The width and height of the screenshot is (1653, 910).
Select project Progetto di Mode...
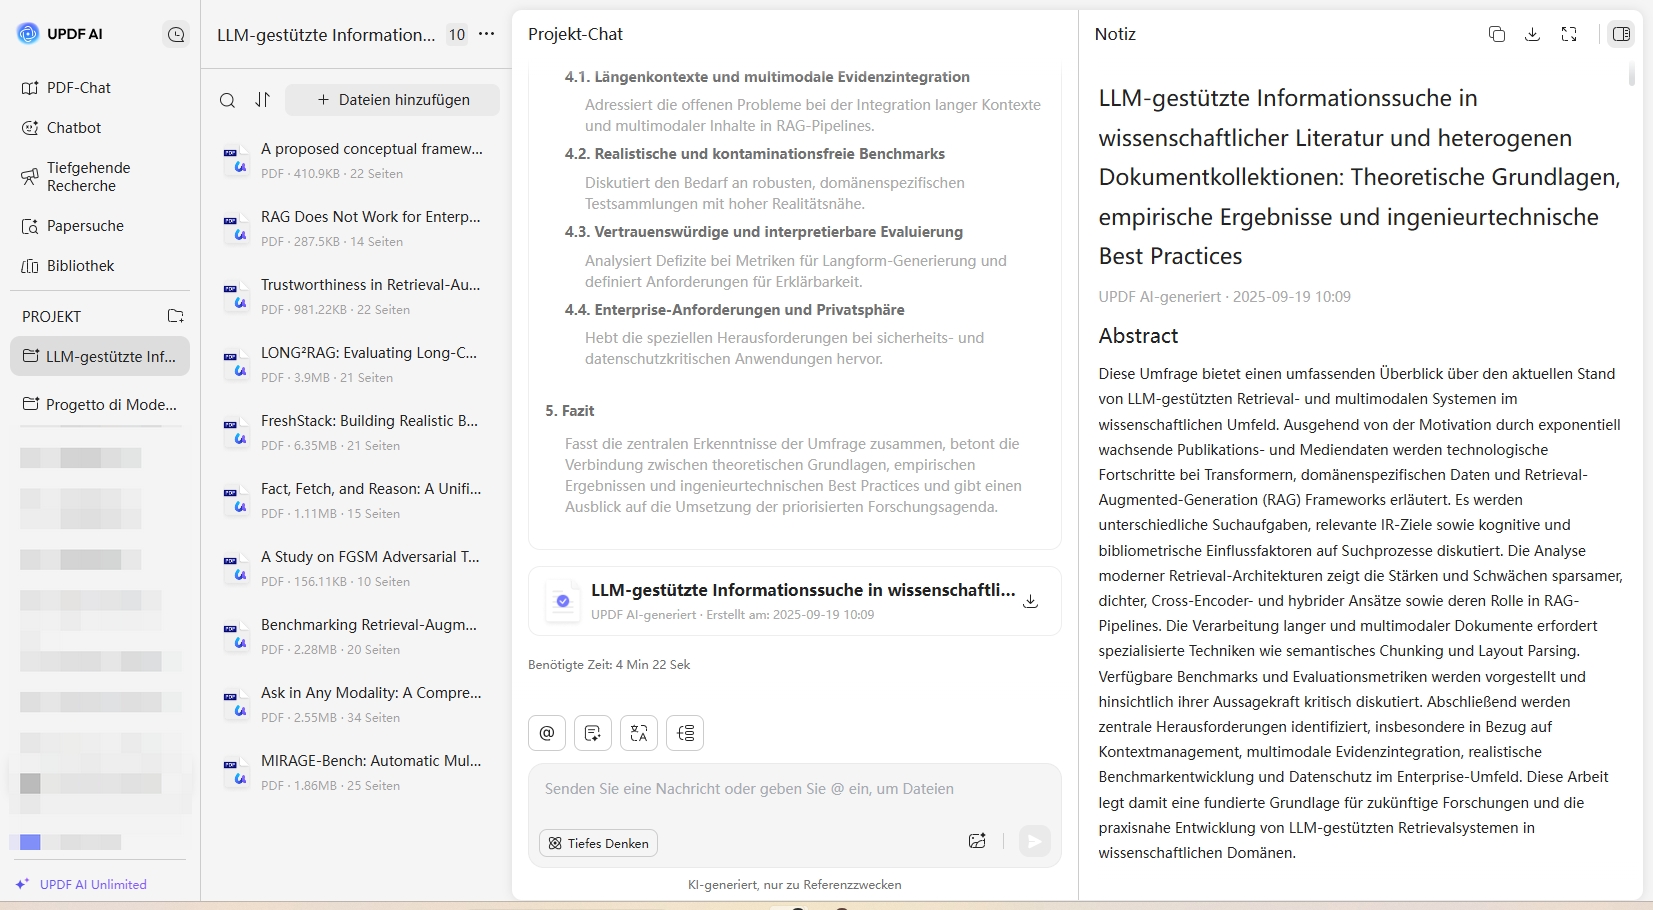(100, 404)
